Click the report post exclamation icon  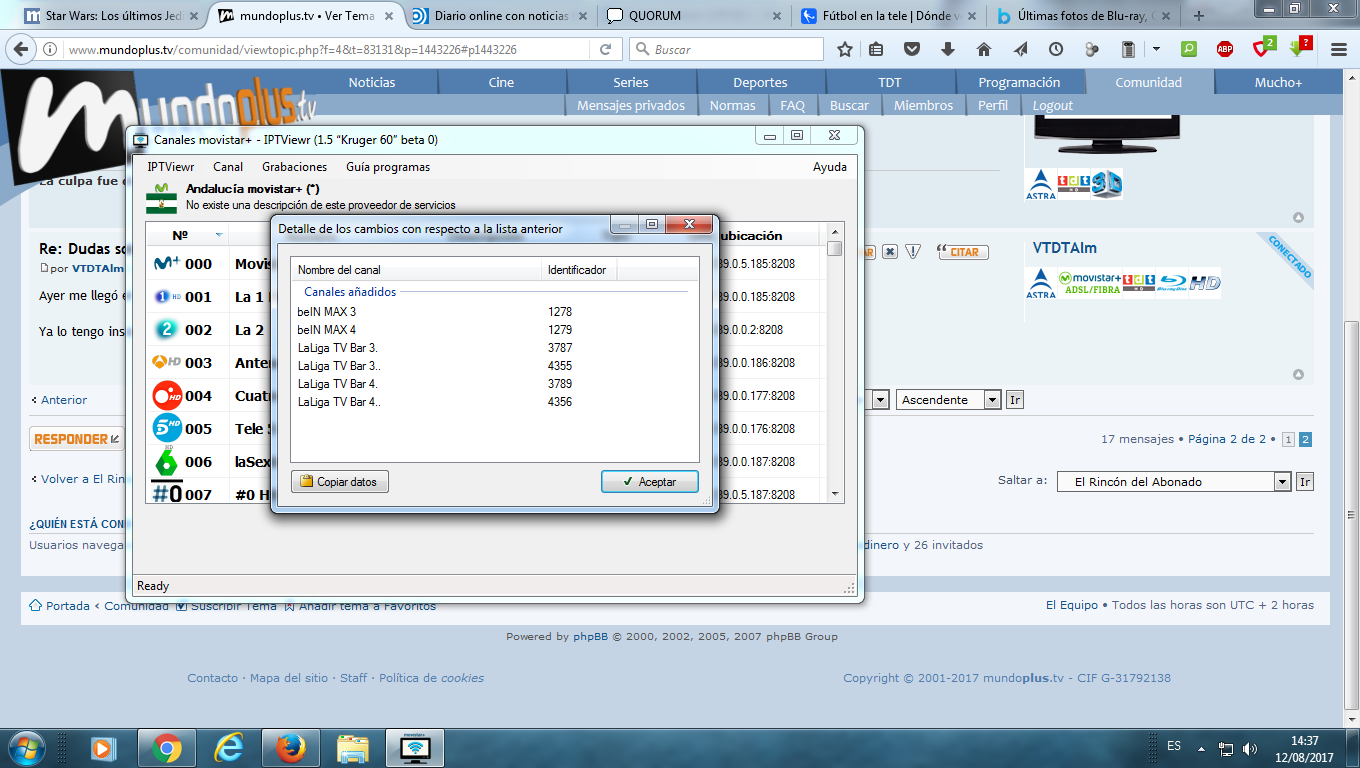pyautogui.click(x=912, y=252)
